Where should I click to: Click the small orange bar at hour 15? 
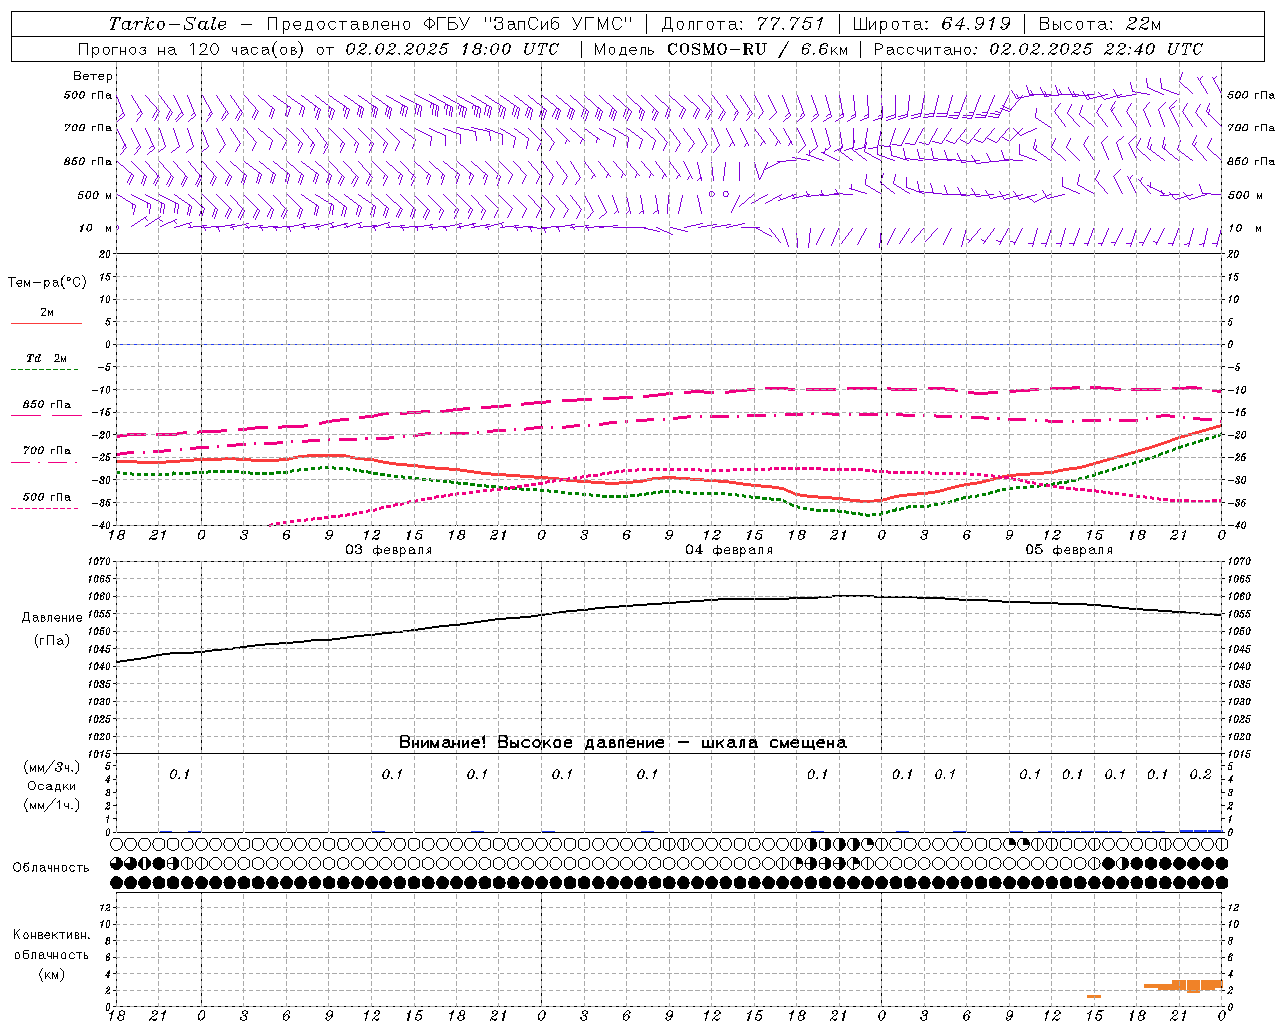click(1094, 996)
